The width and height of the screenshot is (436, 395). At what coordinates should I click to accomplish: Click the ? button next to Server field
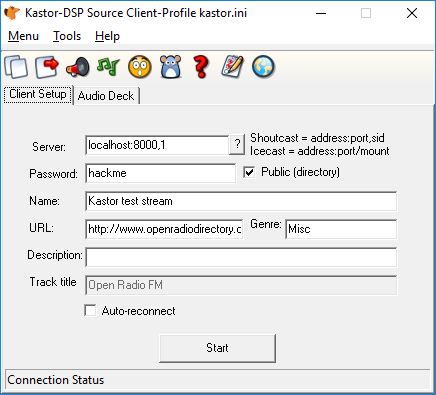tap(237, 144)
